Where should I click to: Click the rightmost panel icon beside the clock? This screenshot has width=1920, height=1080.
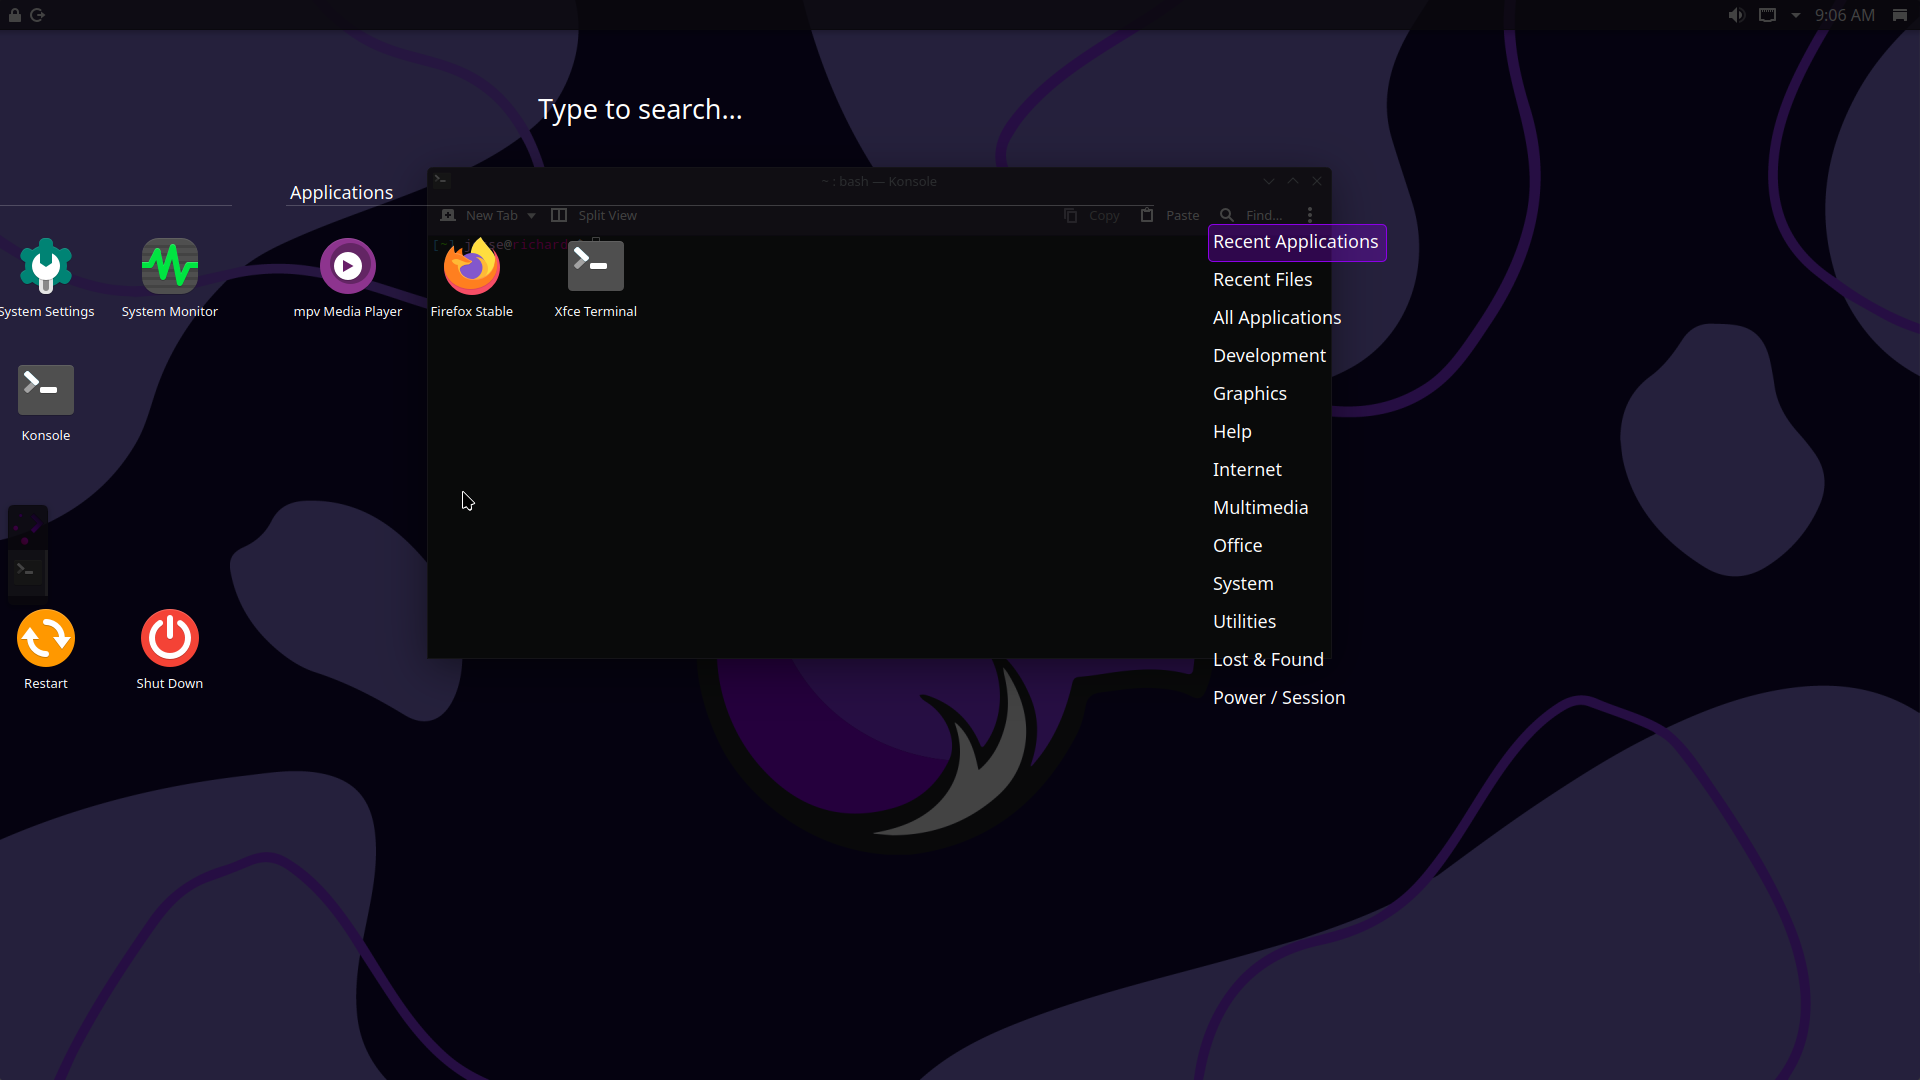coord(1900,15)
